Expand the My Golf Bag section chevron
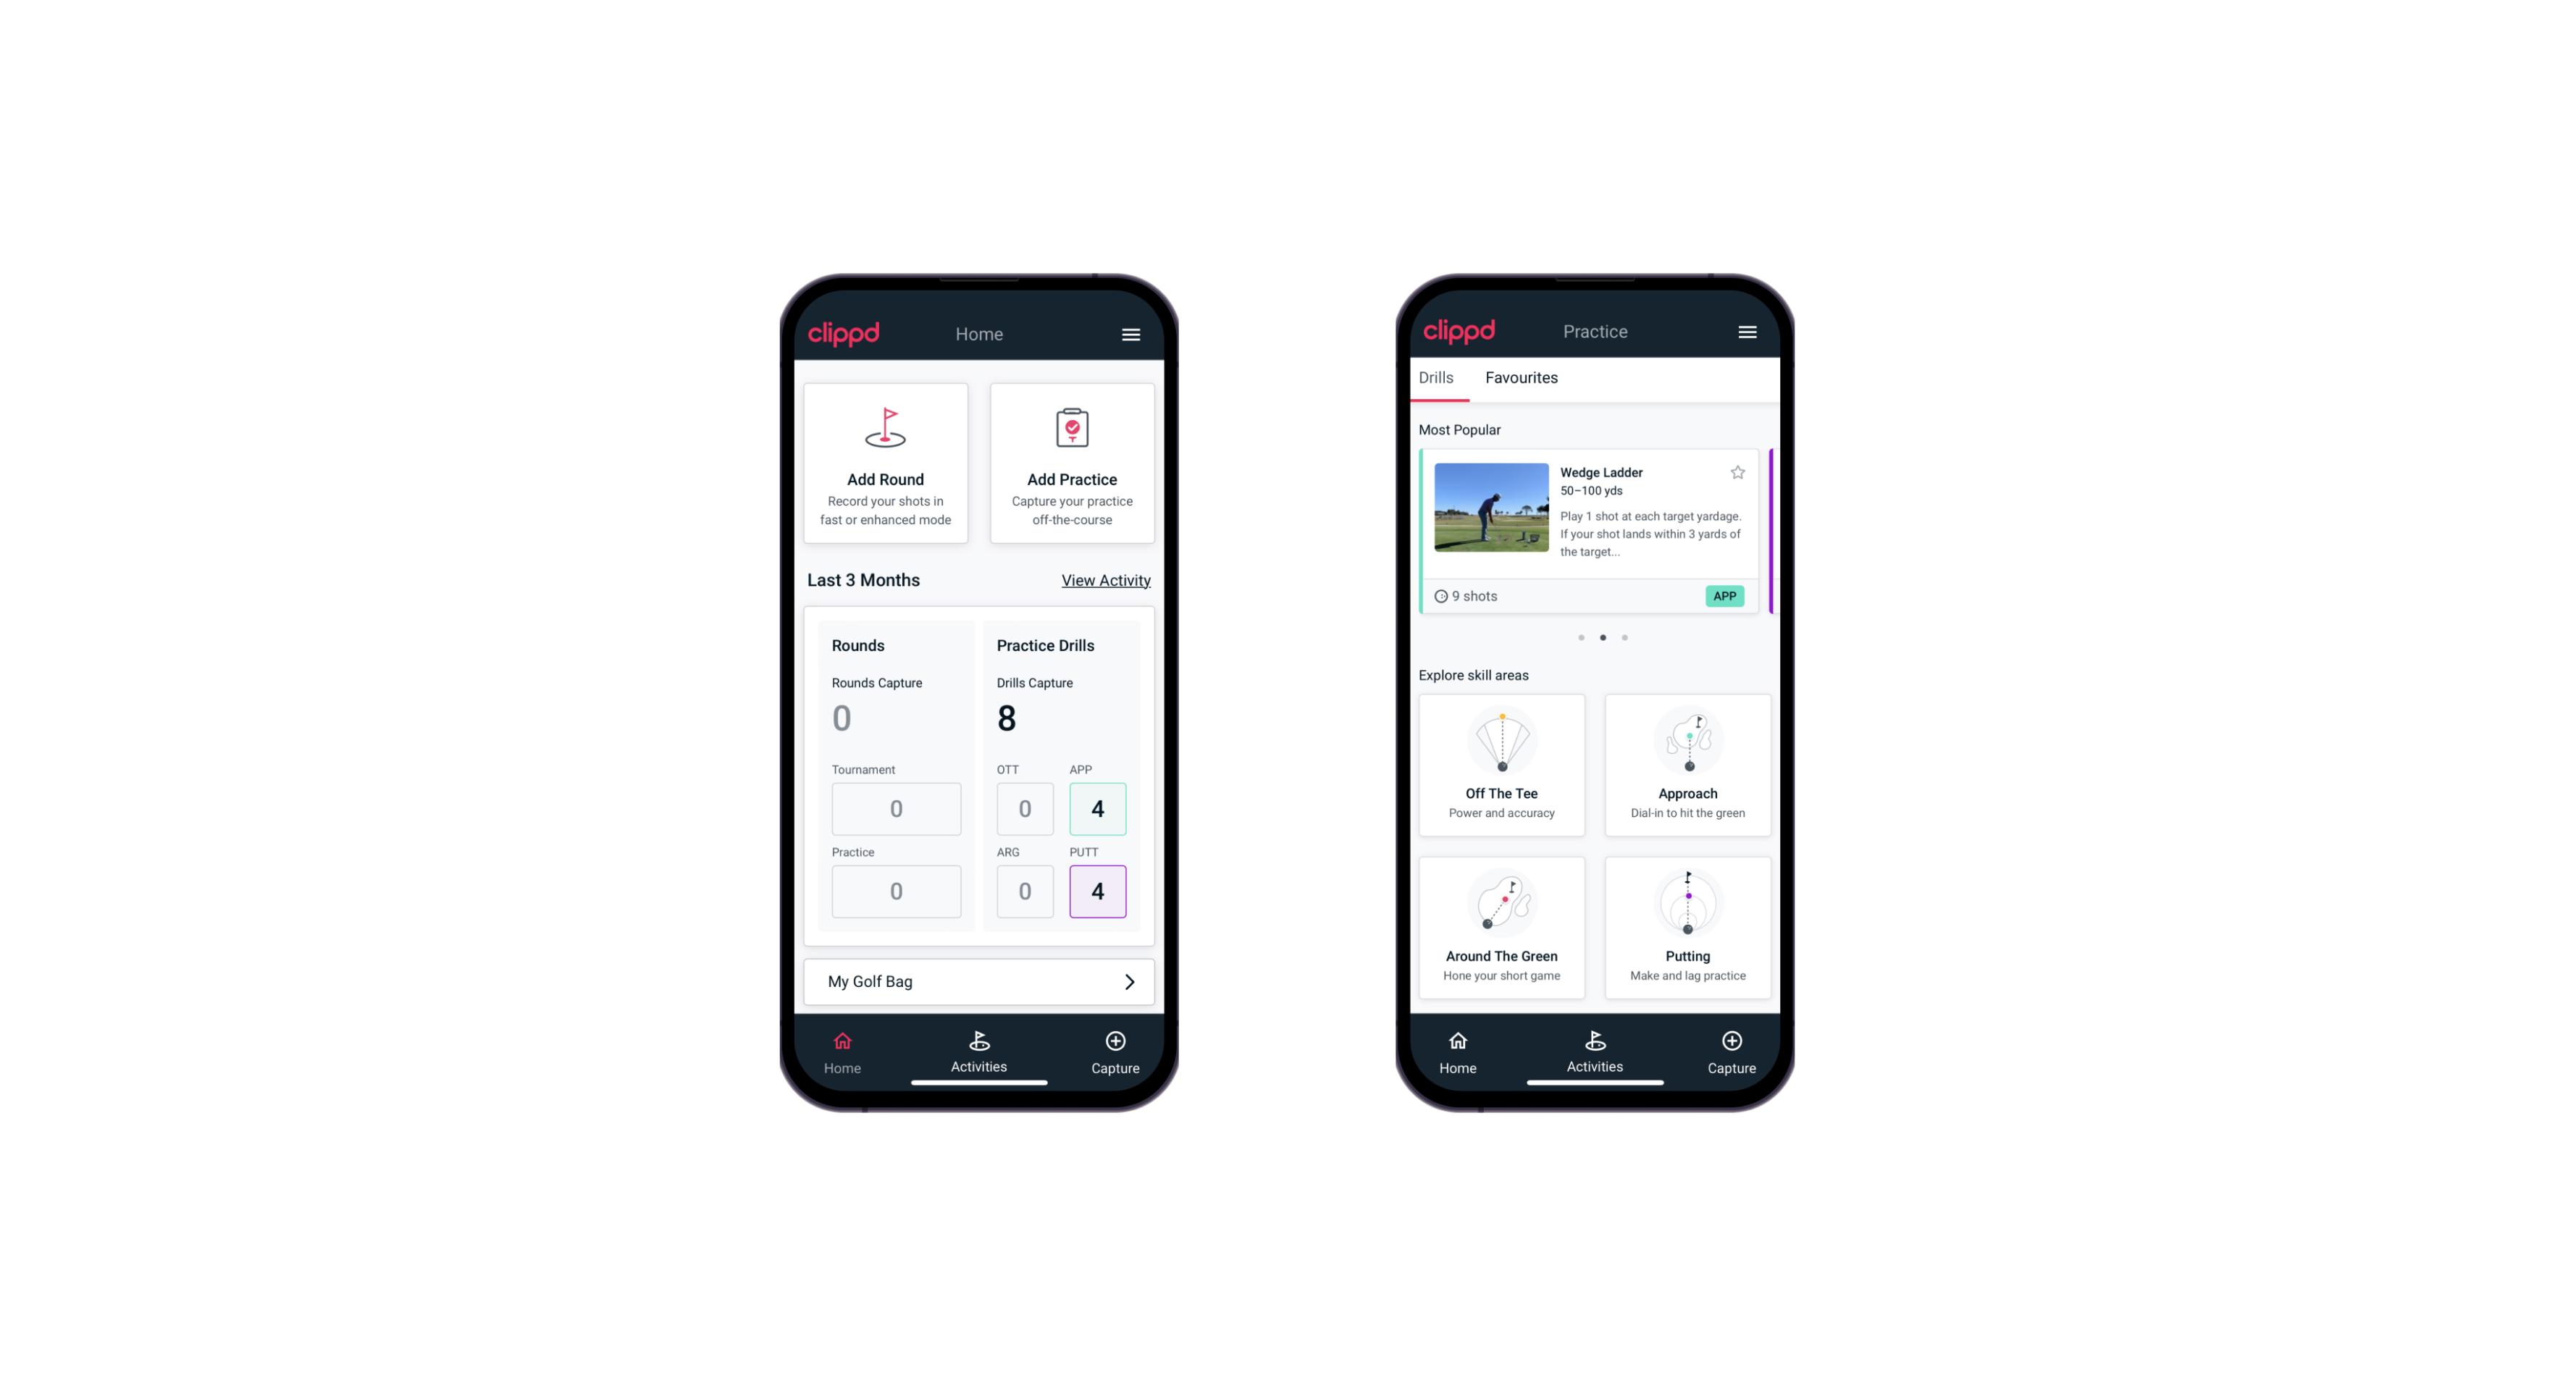 point(1128,980)
